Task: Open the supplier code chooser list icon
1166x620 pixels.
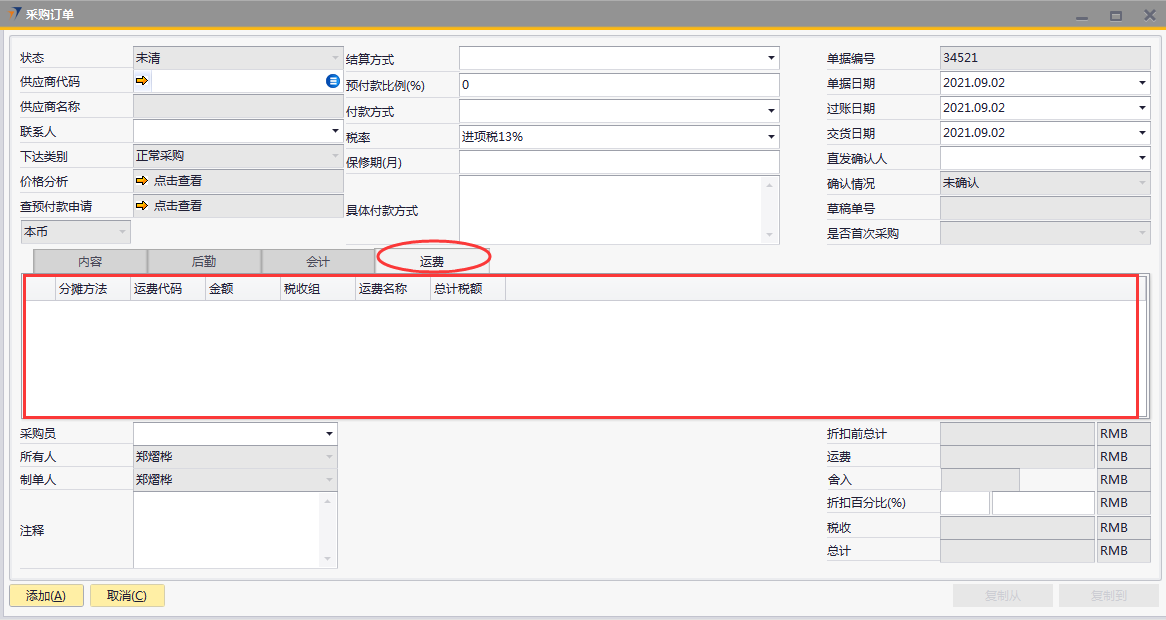Action: 332,81
